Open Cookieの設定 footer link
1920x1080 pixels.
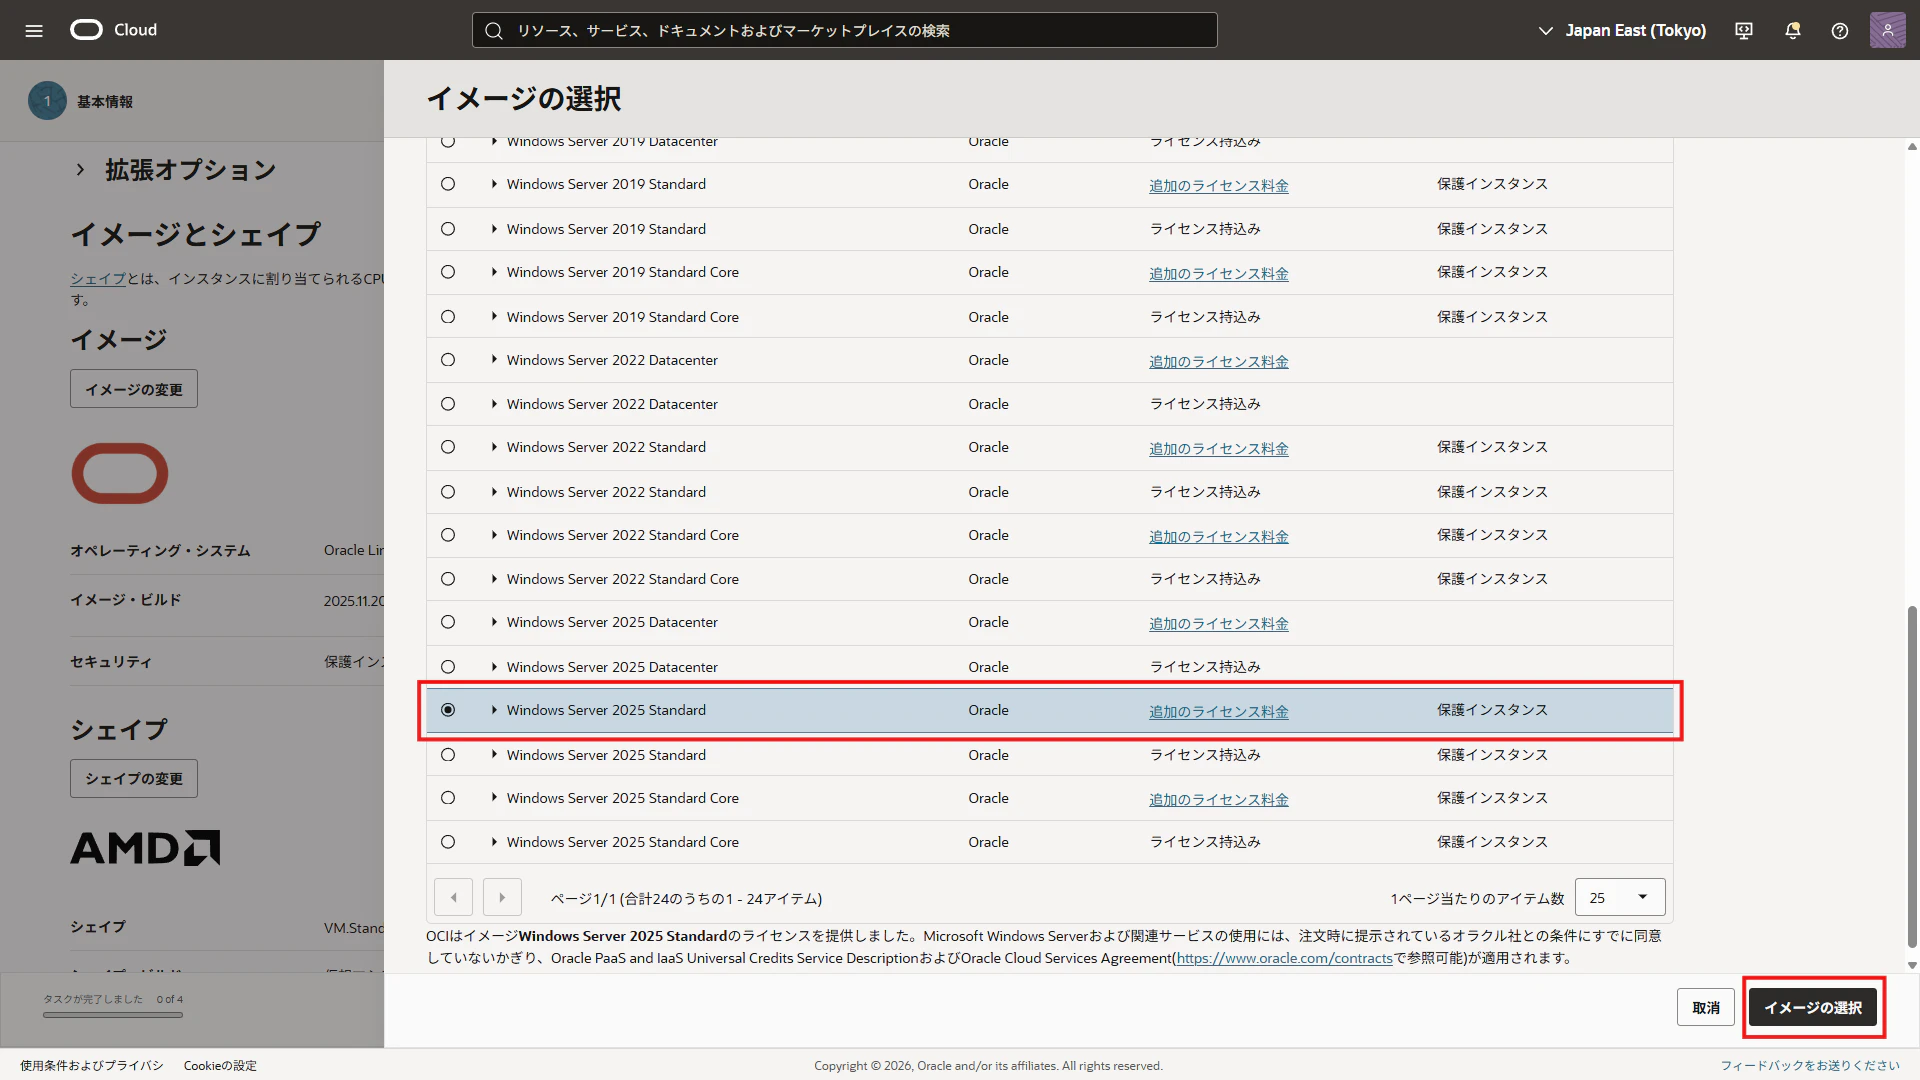220,1066
